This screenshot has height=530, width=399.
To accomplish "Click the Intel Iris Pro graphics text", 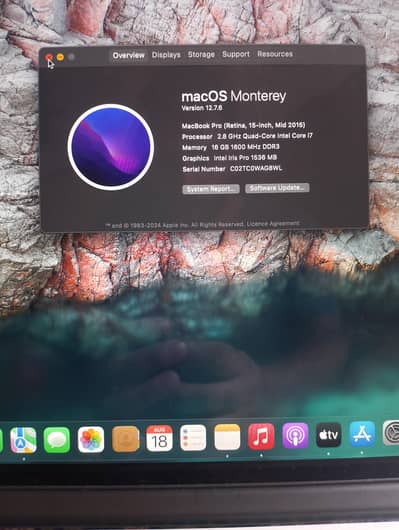I will click(245, 158).
